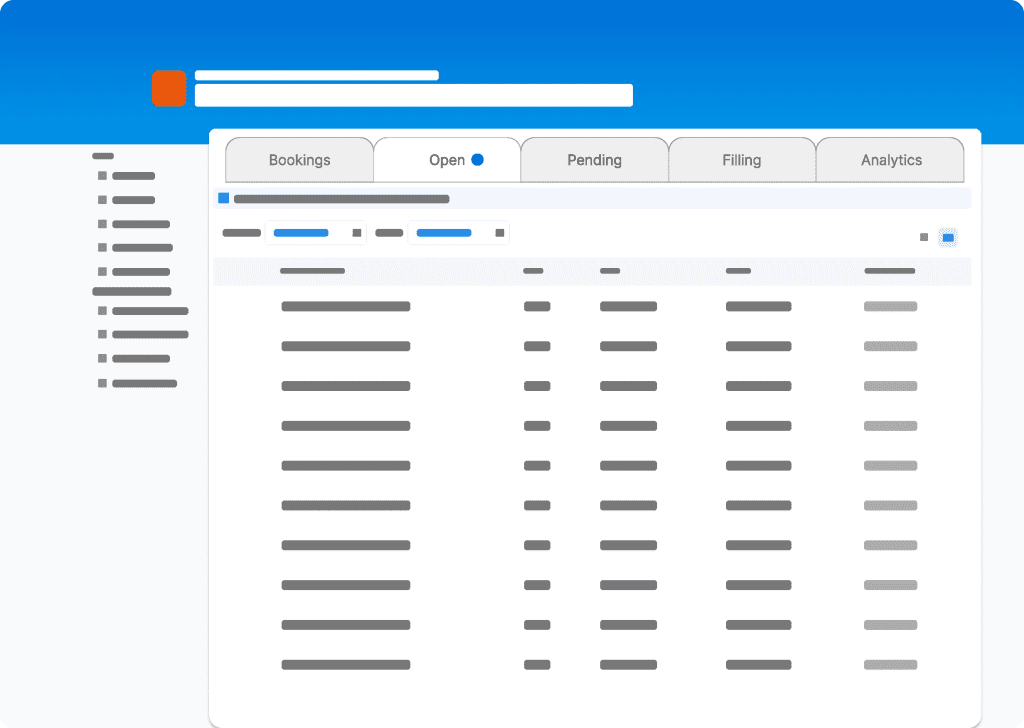This screenshot has width=1024, height=728.
Task: Click last sidebar item icon in second group
Action: [x=102, y=383]
